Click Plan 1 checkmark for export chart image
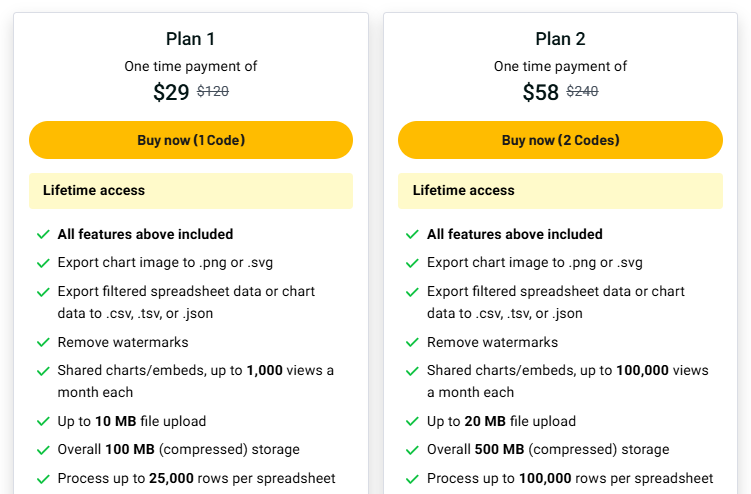The image size is (751, 494). pyautogui.click(x=43, y=264)
